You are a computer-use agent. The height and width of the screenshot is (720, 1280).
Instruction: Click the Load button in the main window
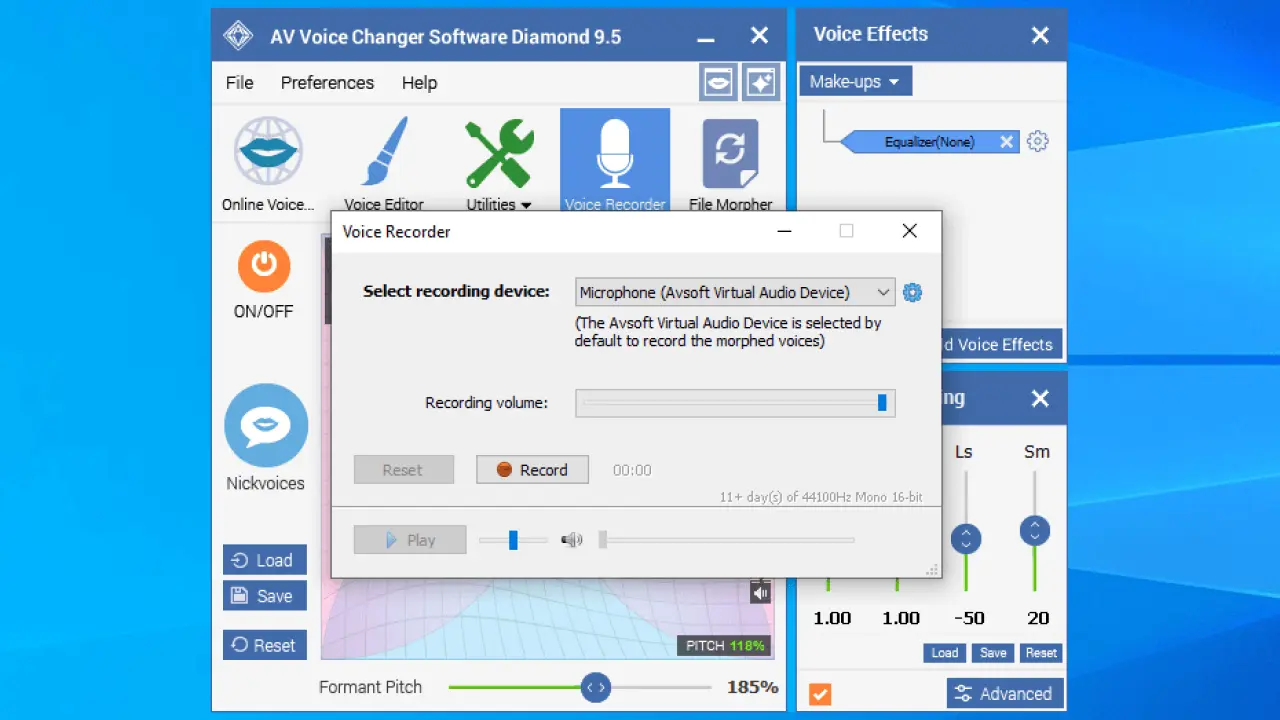click(x=265, y=560)
